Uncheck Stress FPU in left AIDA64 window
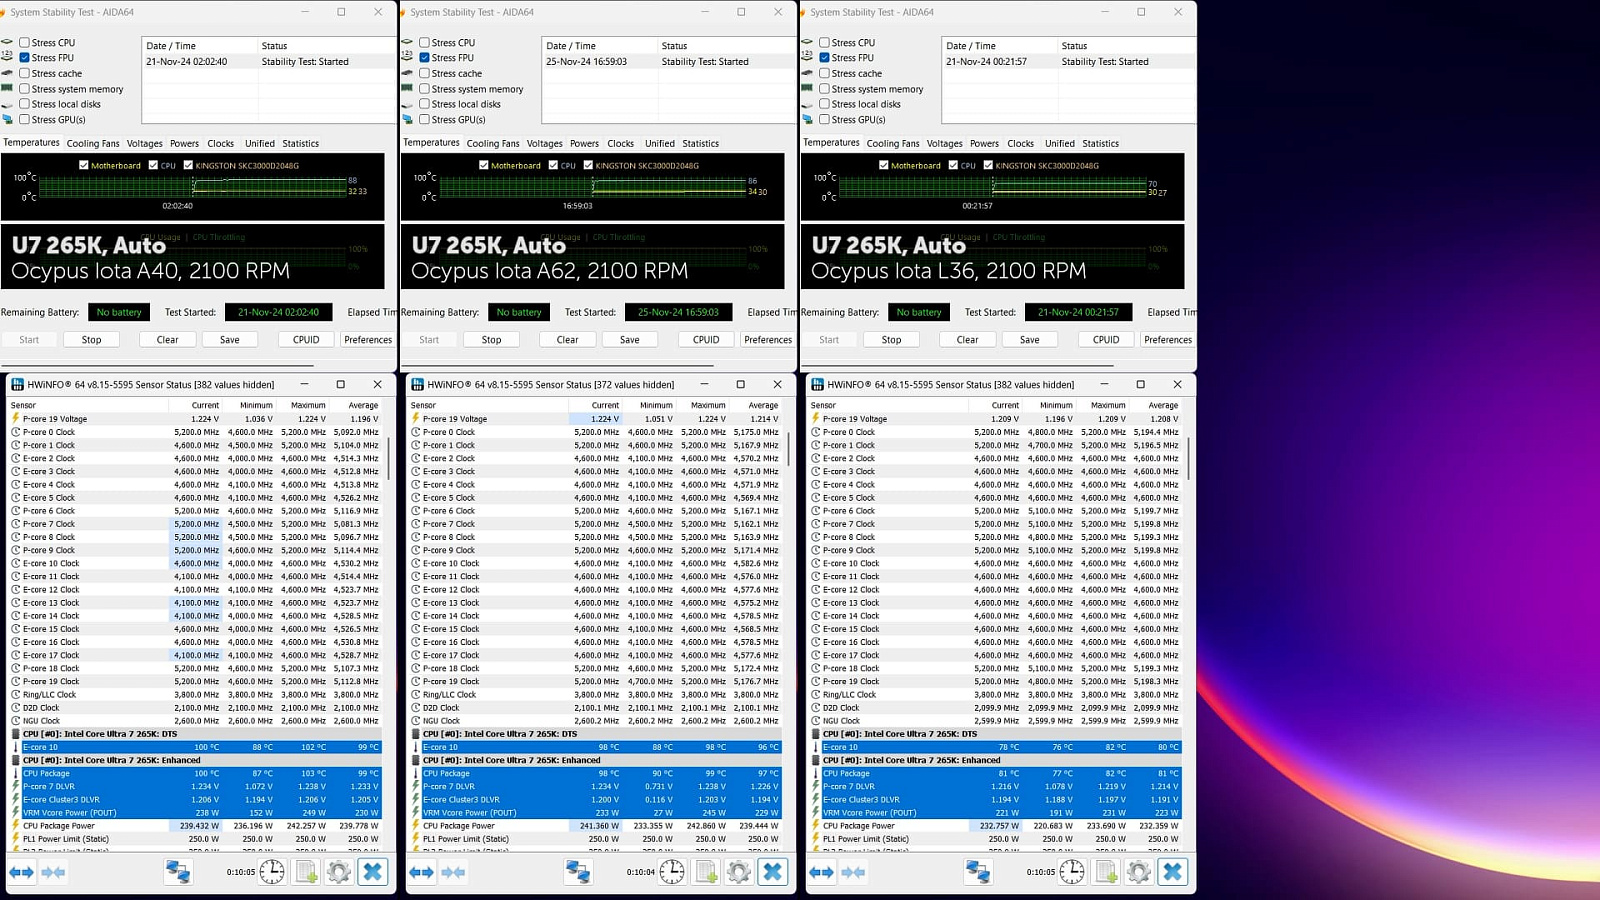Screen dimensions: 1600x900 point(24,58)
